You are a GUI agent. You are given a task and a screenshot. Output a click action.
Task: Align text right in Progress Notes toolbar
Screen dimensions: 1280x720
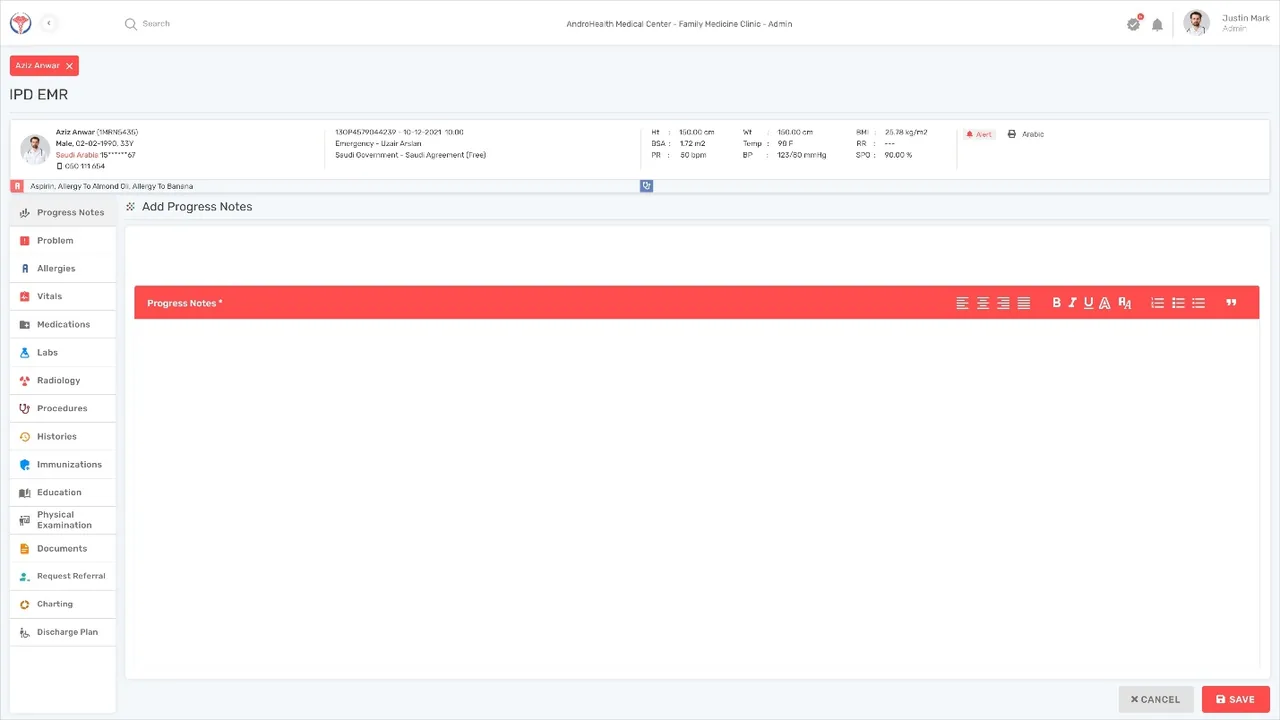tap(1003, 303)
